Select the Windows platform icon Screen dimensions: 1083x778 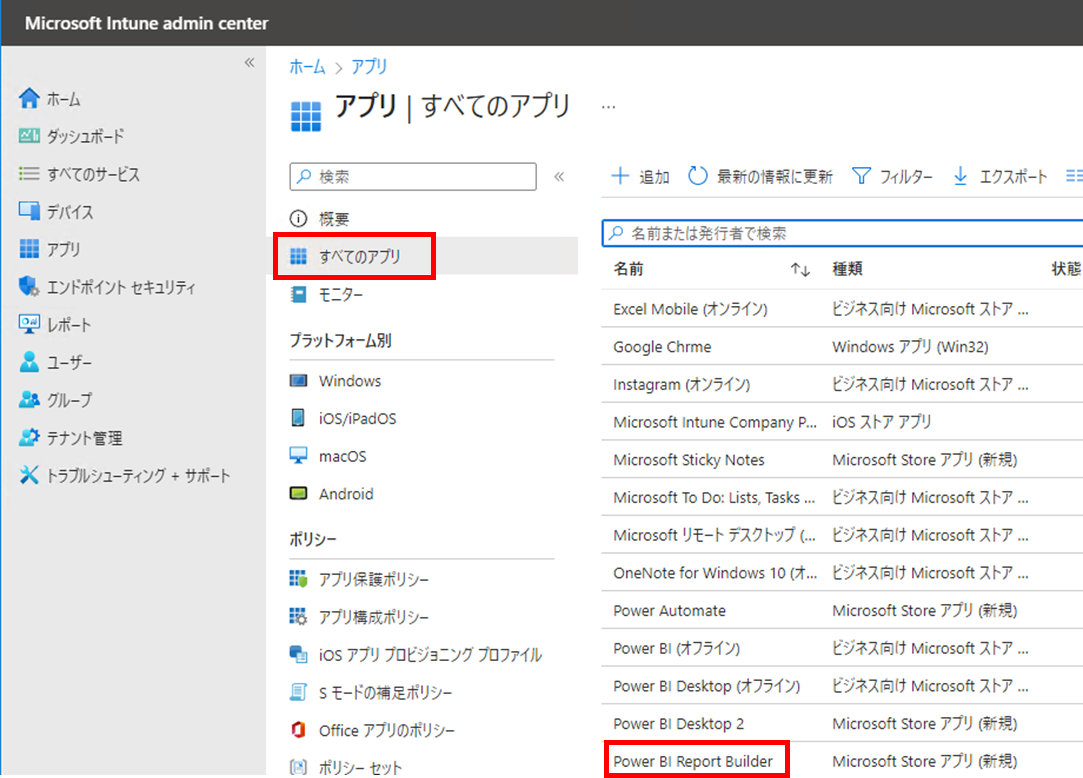[298, 380]
